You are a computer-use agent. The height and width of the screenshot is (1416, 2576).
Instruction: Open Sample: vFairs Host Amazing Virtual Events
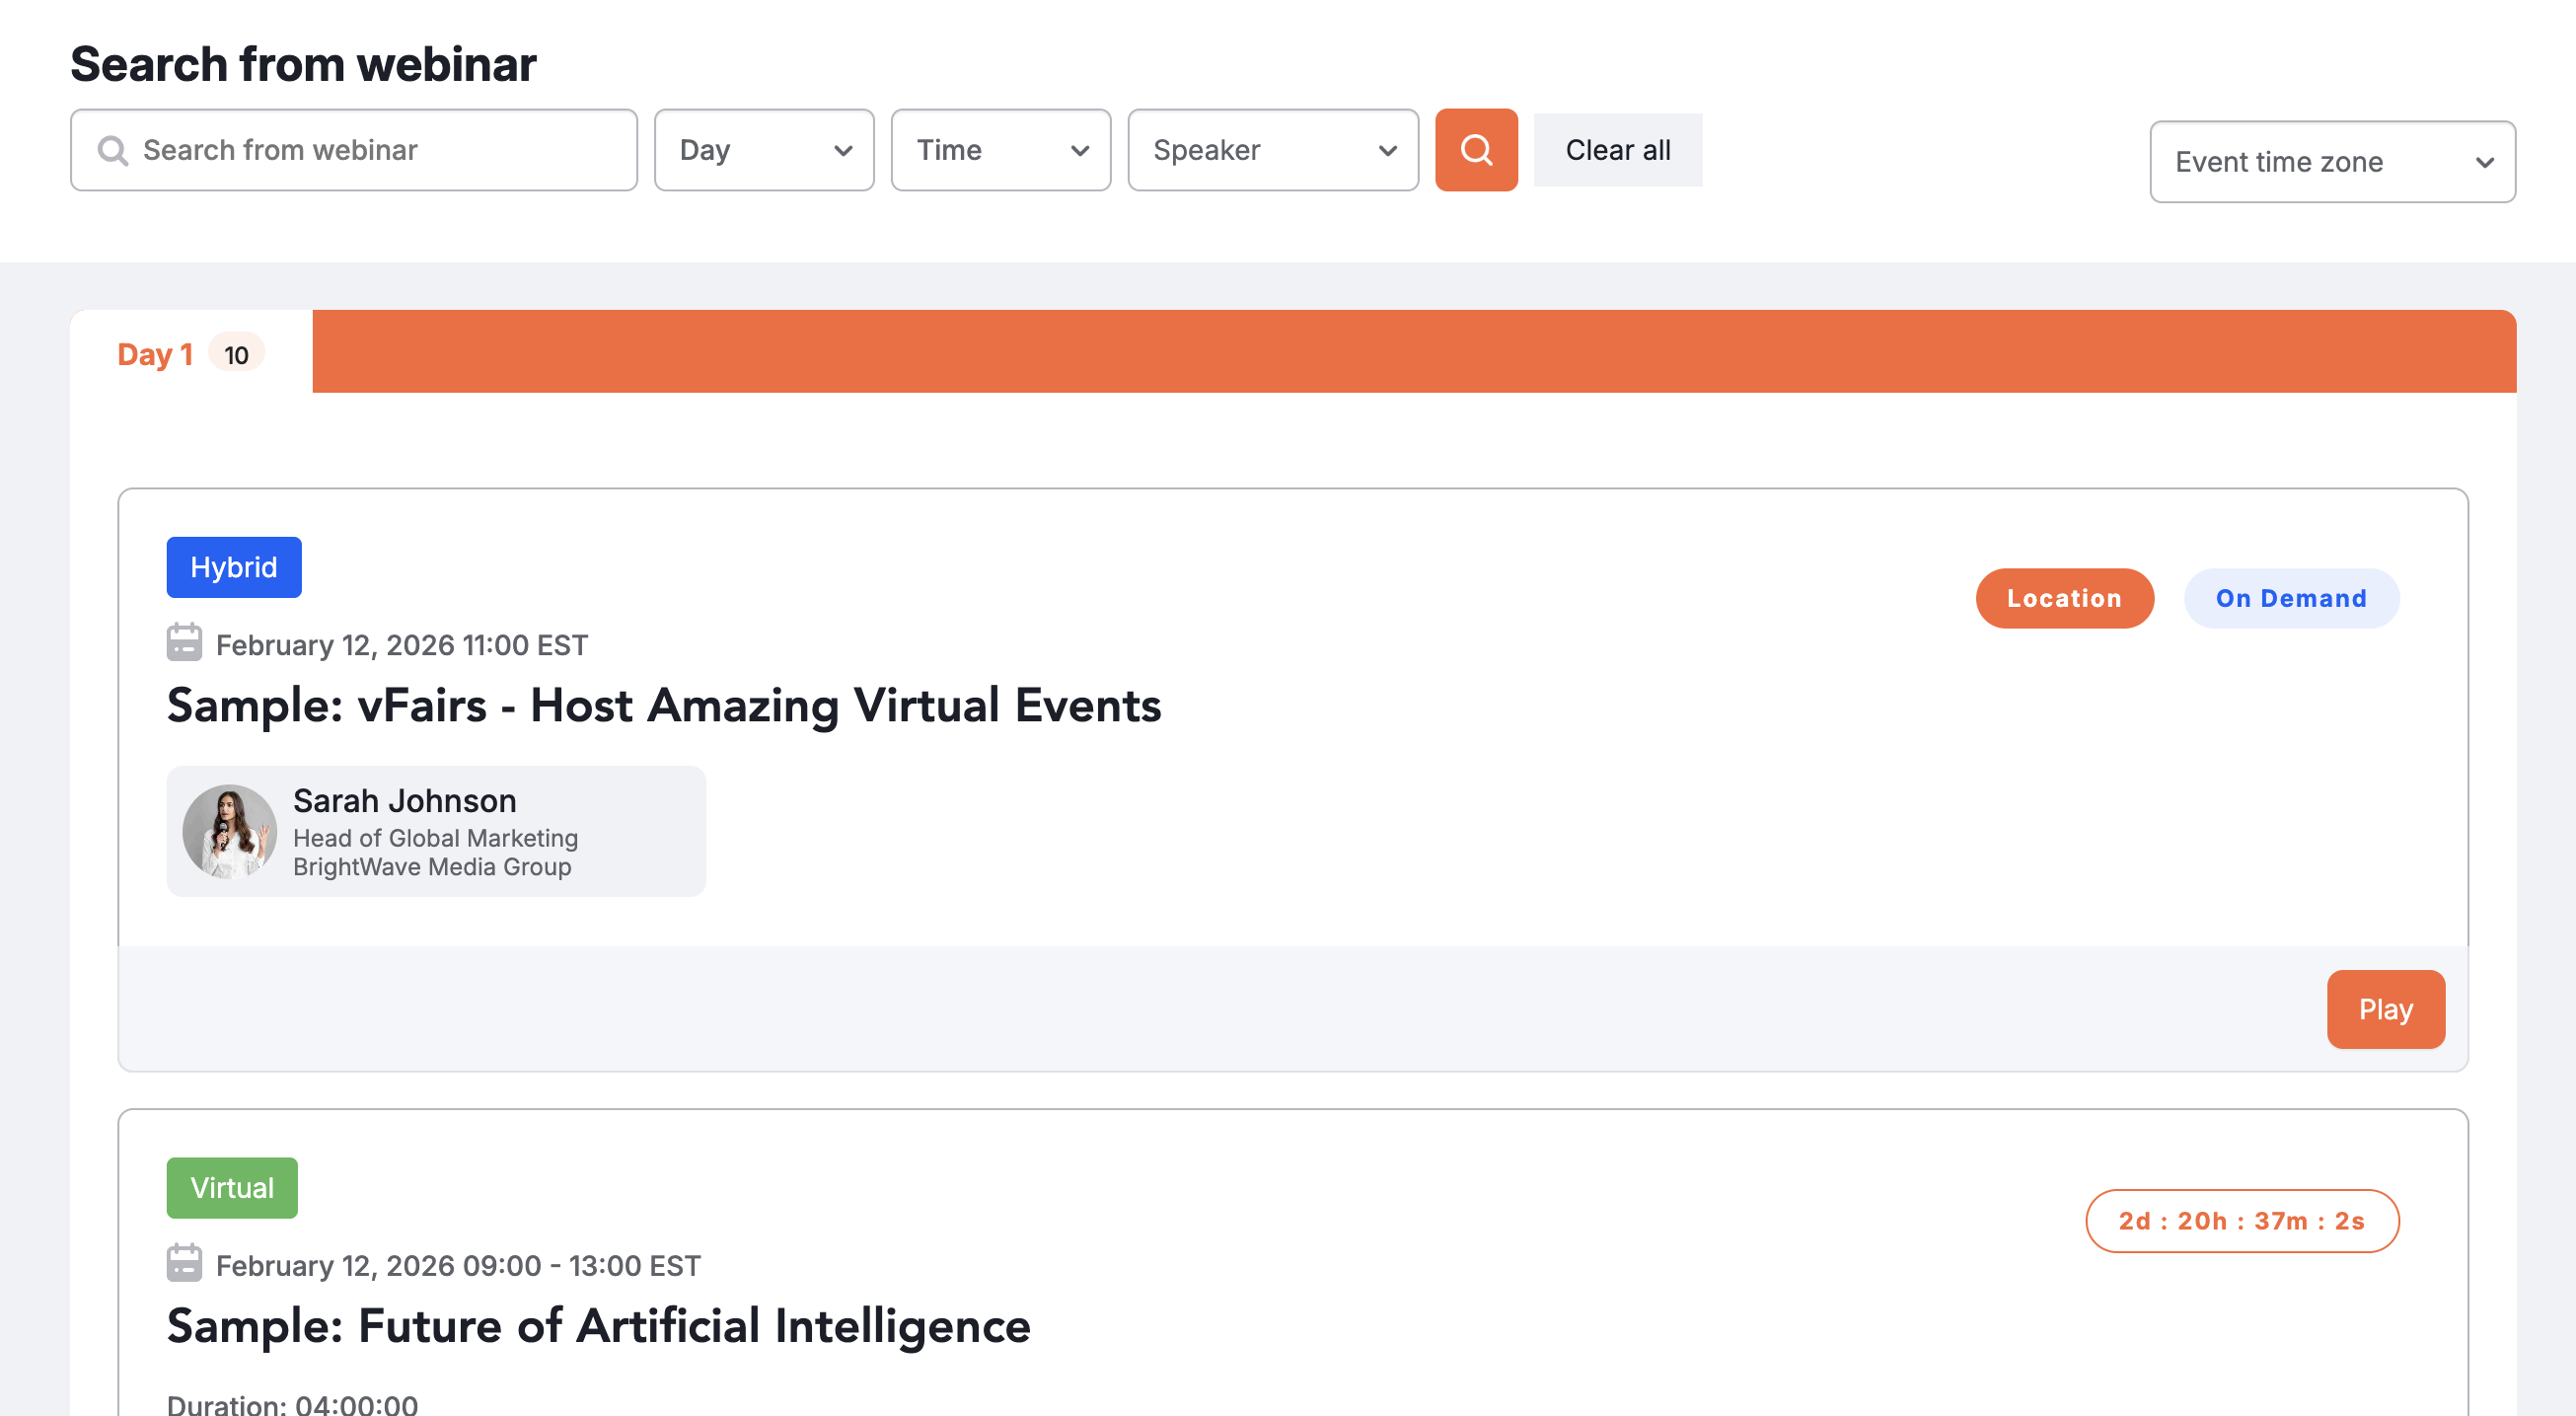663,705
